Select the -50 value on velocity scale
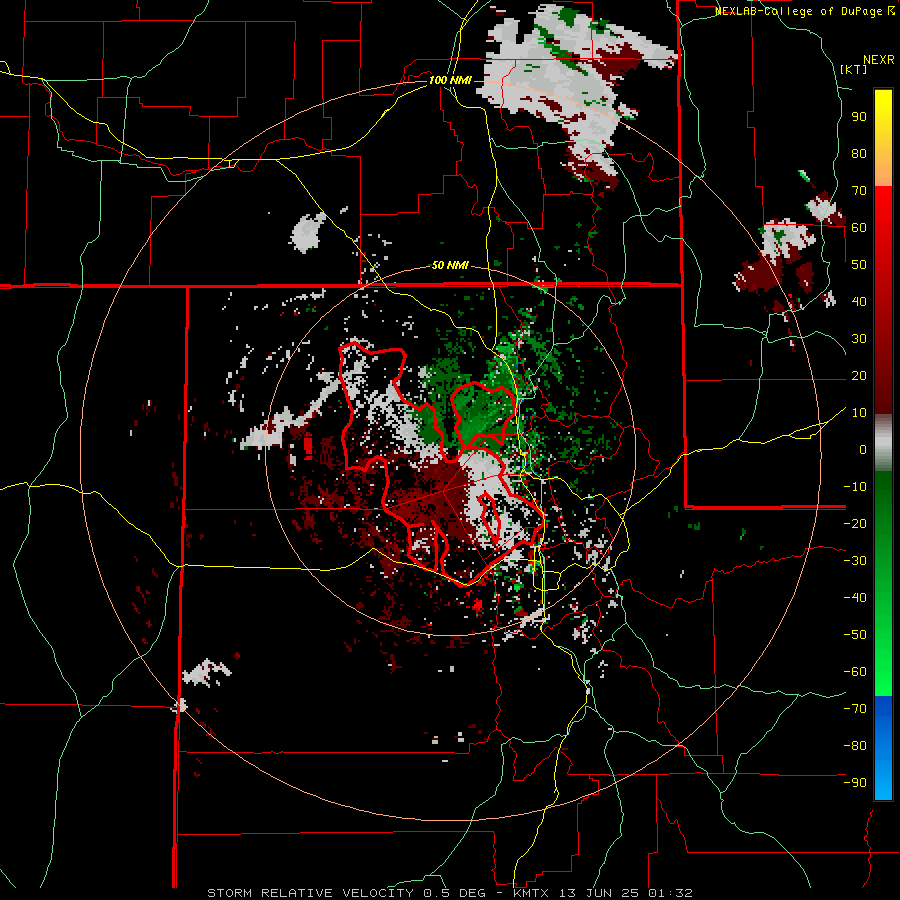Image resolution: width=900 pixels, height=900 pixels. 855,635
